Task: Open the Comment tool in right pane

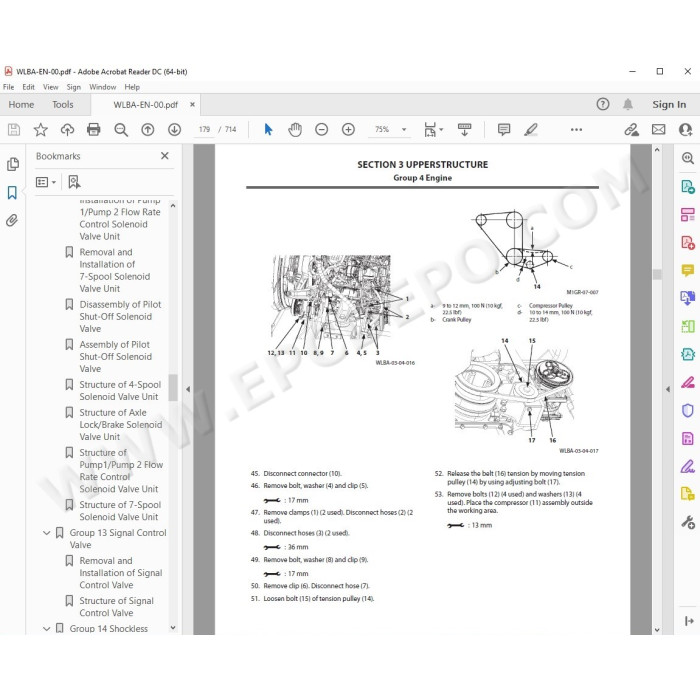Action: (x=688, y=270)
